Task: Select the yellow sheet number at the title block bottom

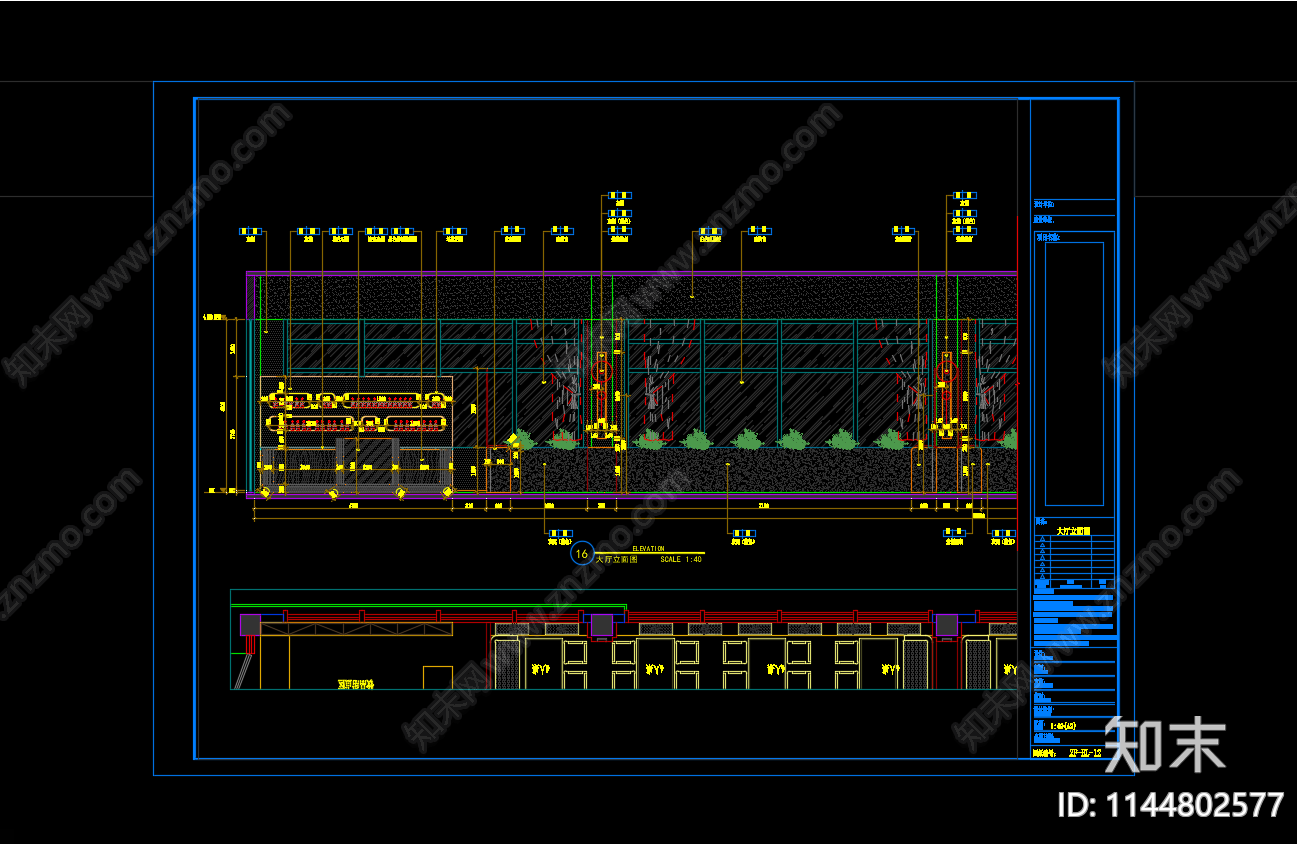Action: (1085, 753)
